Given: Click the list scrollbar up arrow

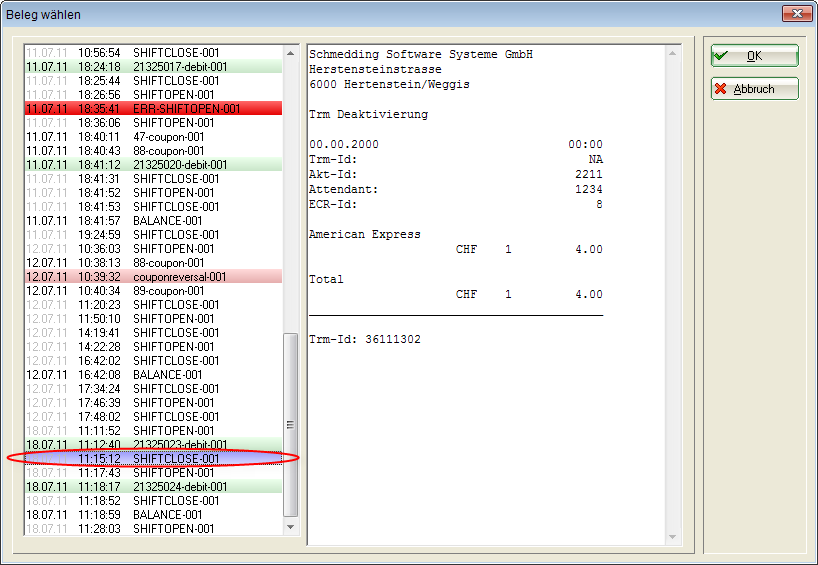Looking at the screenshot, I should (x=291, y=51).
